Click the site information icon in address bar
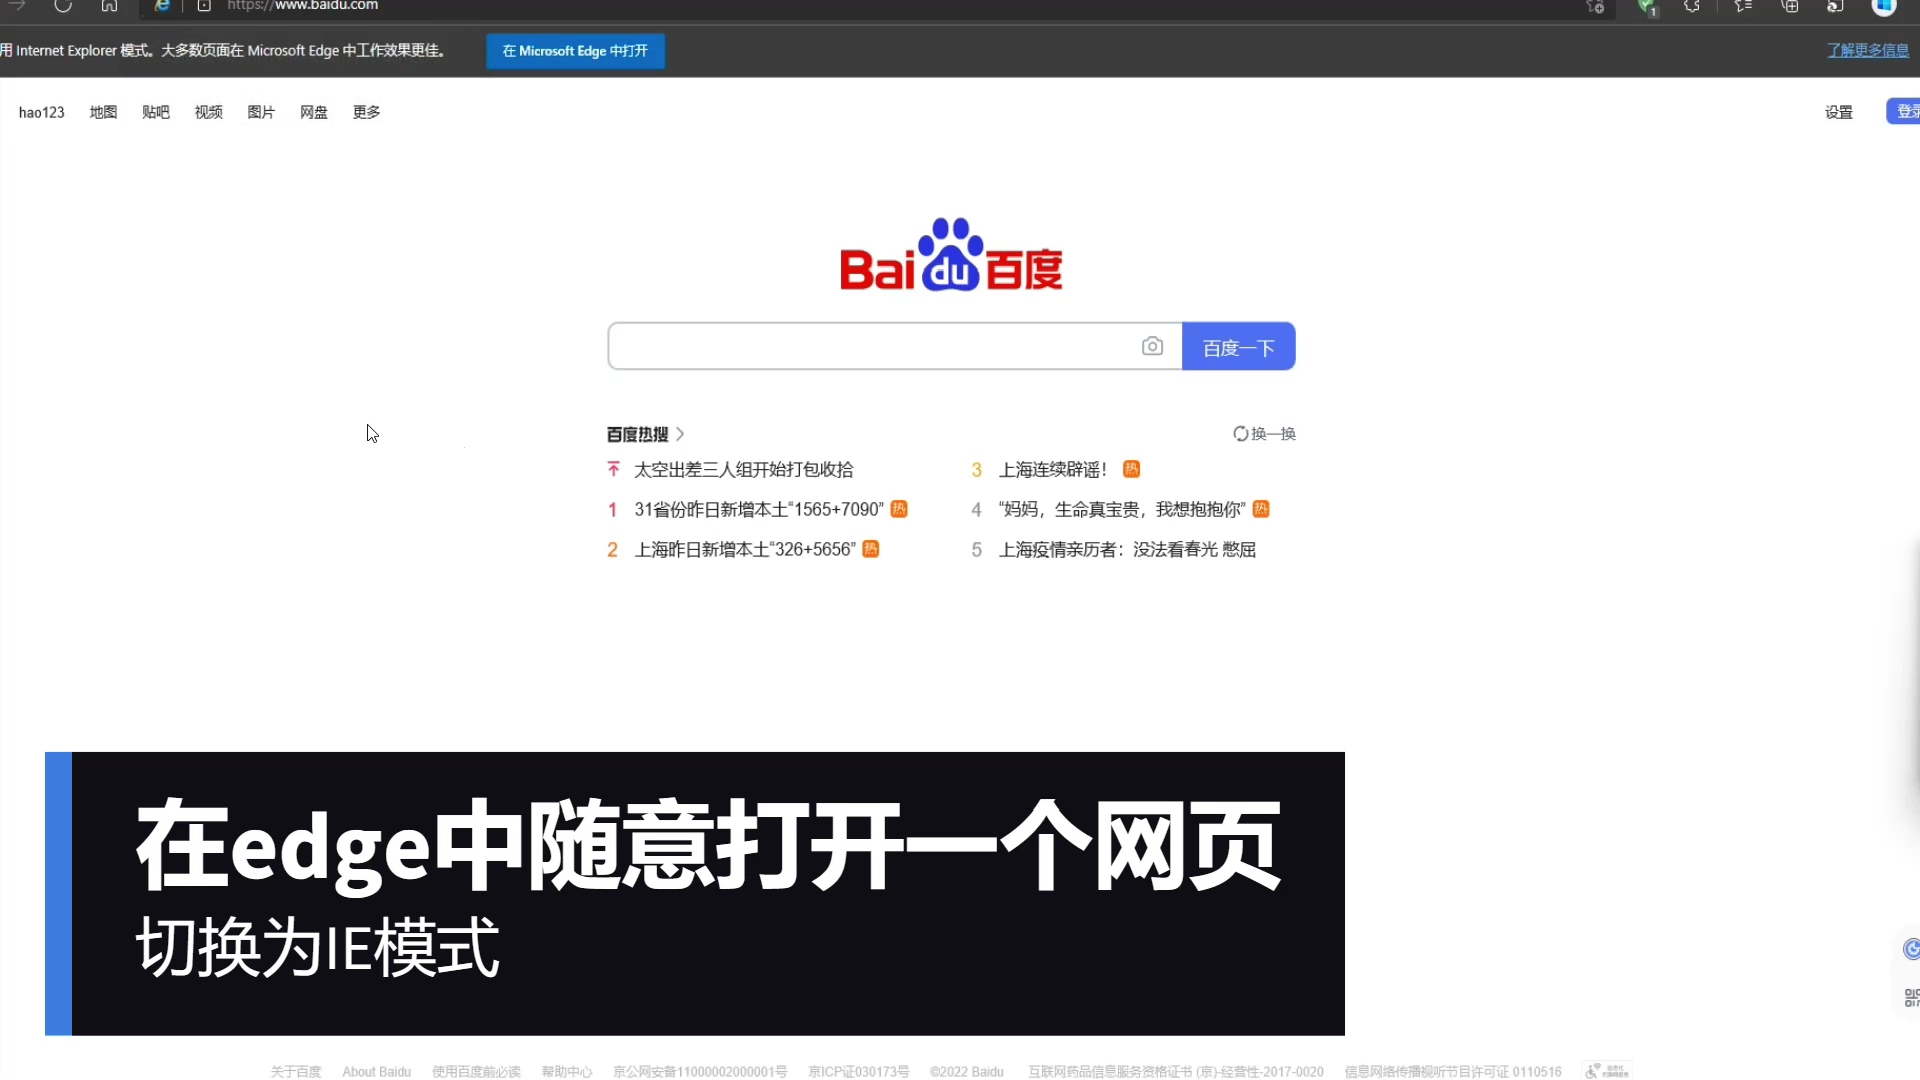The image size is (1920, 1080). point(205,7)
